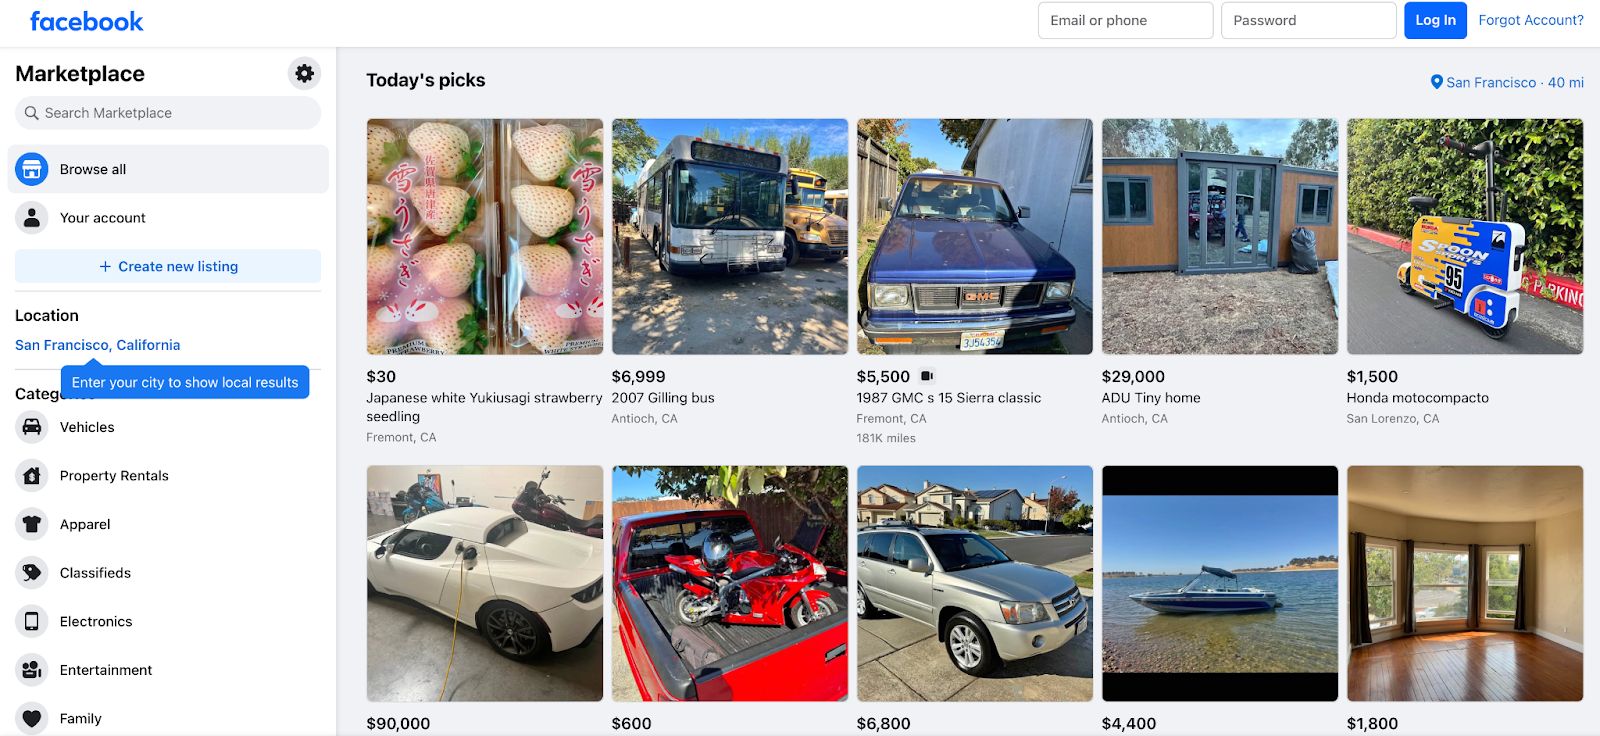
Task: Open Your account from the sidebar
Action: 103,217
